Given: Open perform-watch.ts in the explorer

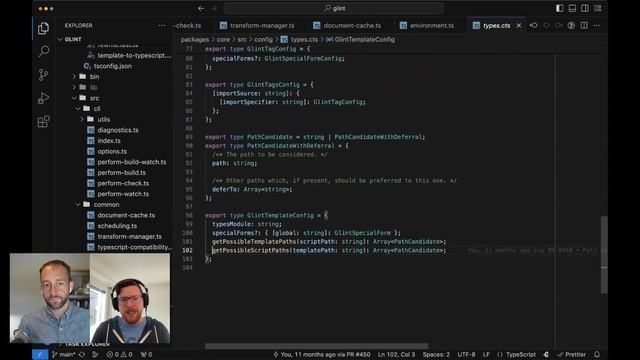Looking at the screenshot, I should click(123, 193).
